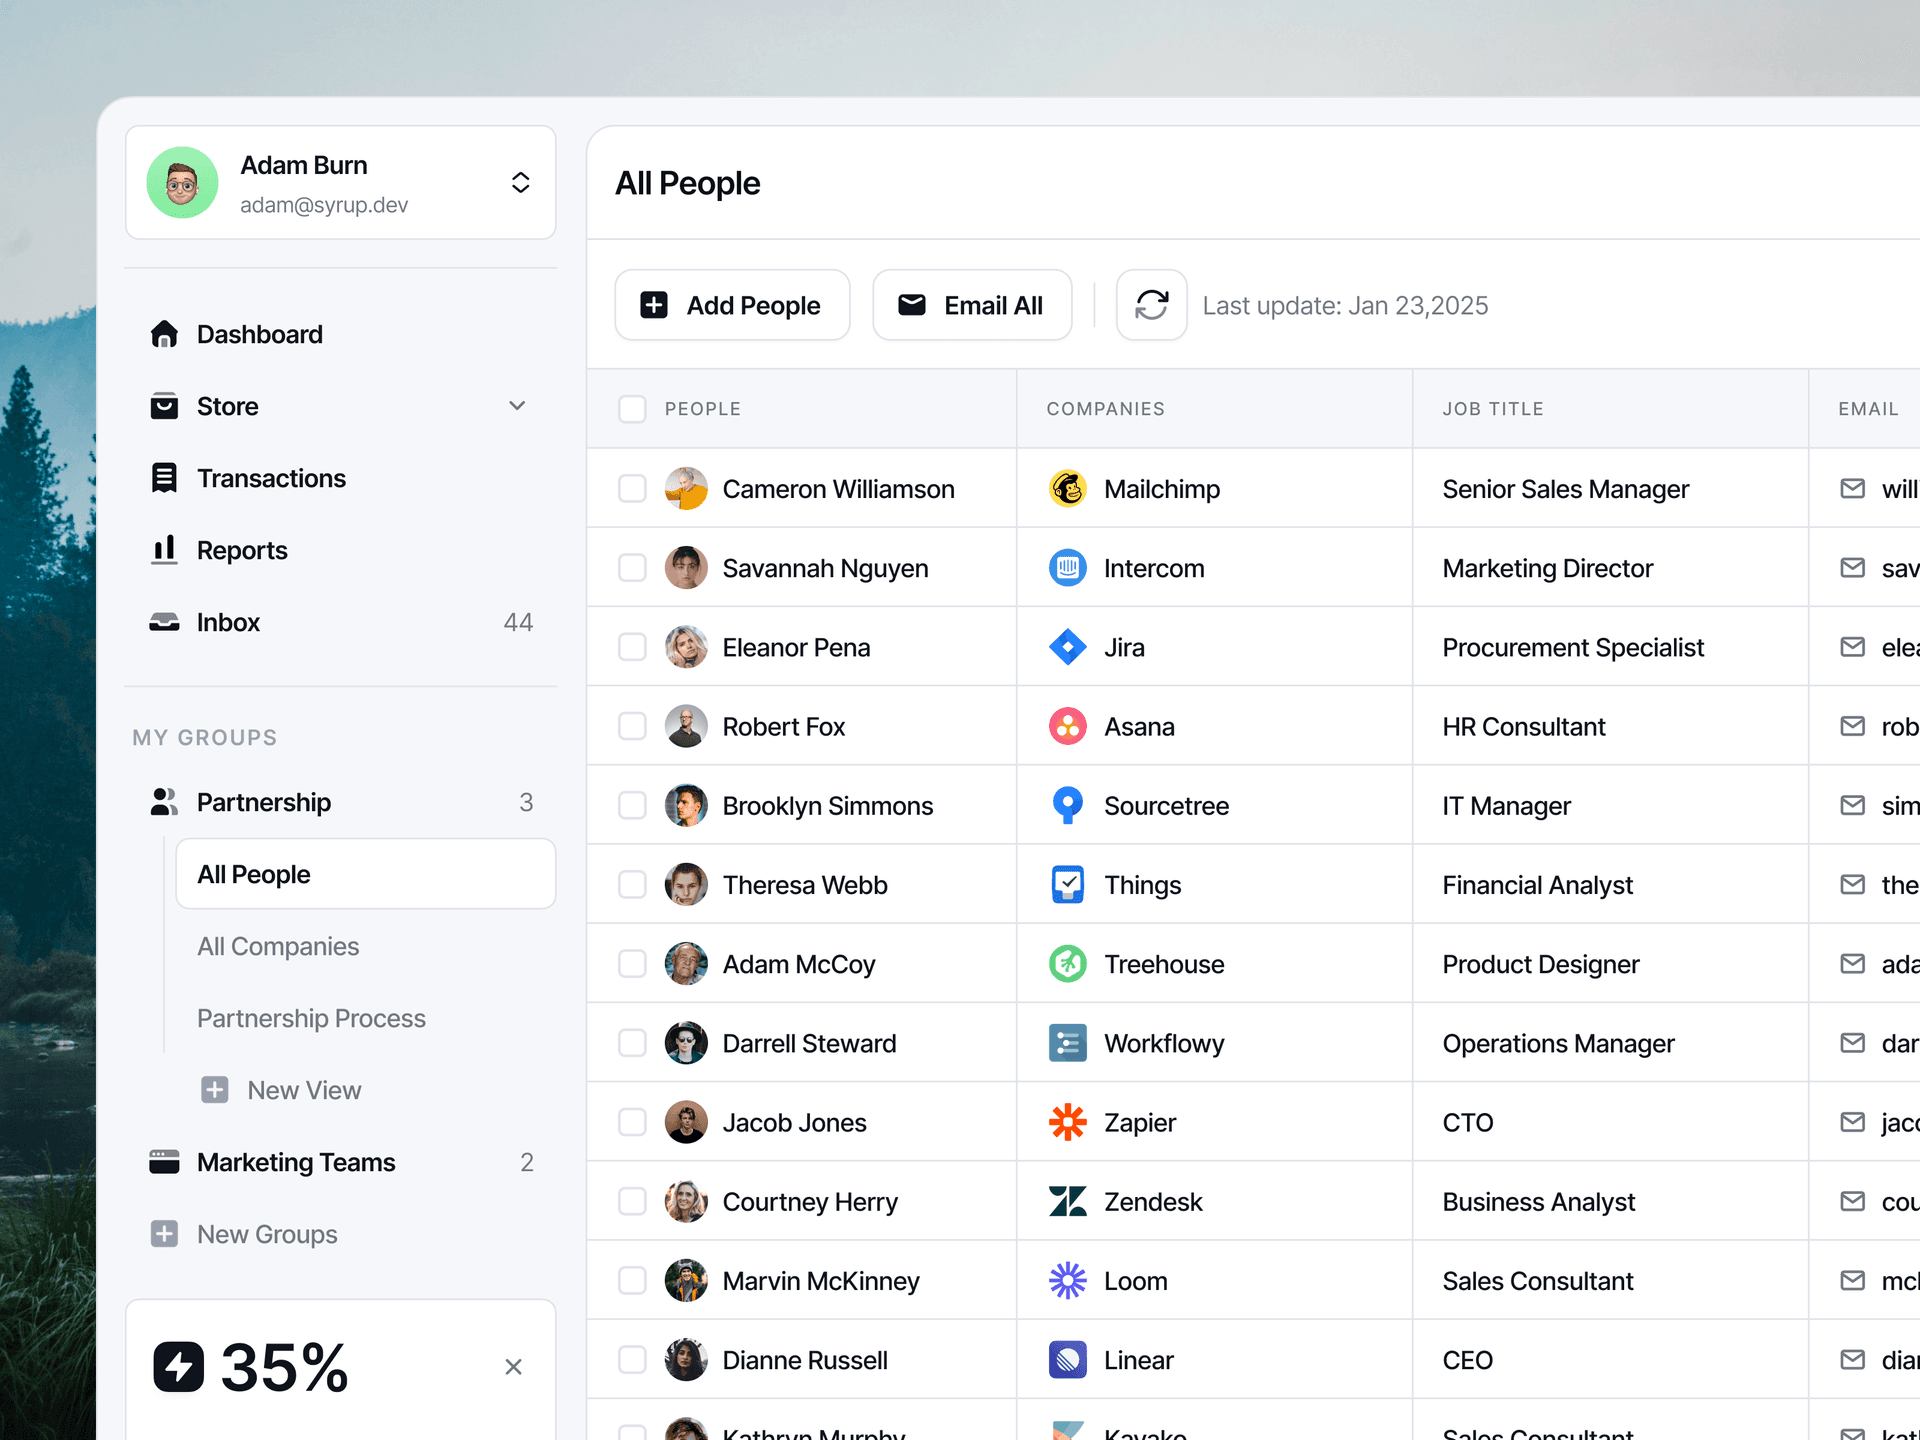
Task: Click Savannah Nguyen's profile picture
Action: tap(687, 567)
